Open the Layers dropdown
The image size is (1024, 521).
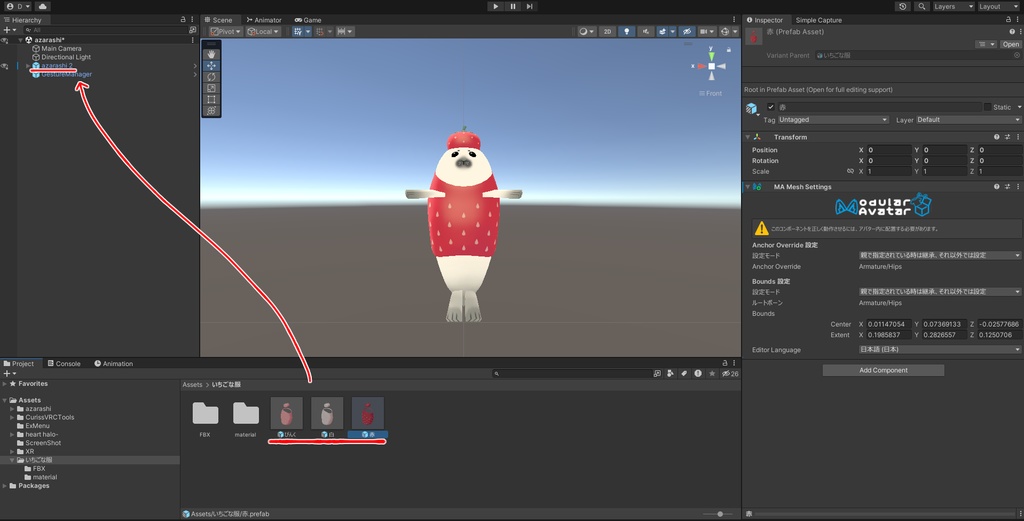(x=953, y=7)
